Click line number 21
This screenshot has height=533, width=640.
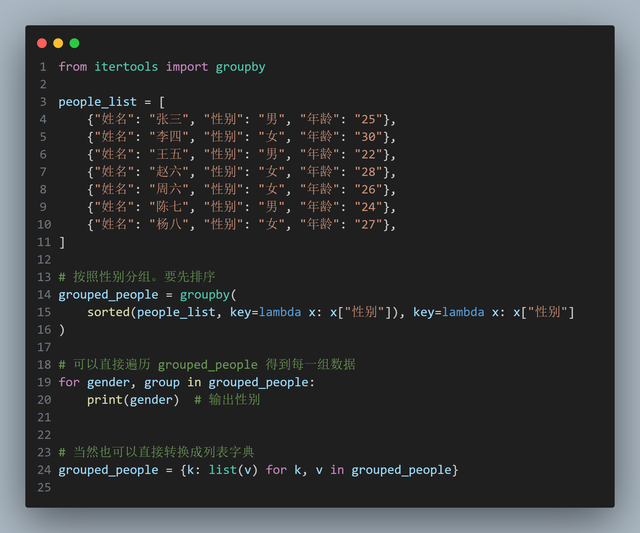coord(44,418)
